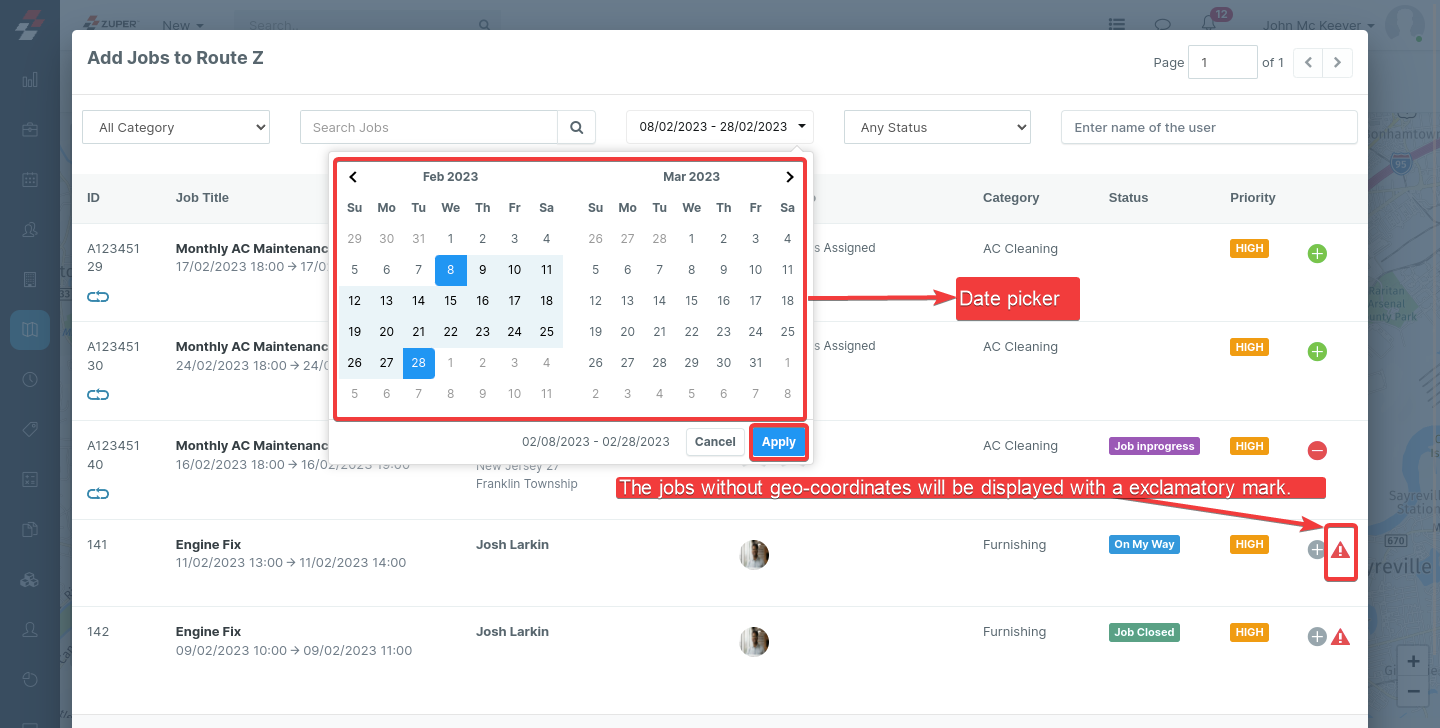Click the ID column header
The width and height of the screenshot is (1440, 728).
pyautogui.click(x=93, y=198)
